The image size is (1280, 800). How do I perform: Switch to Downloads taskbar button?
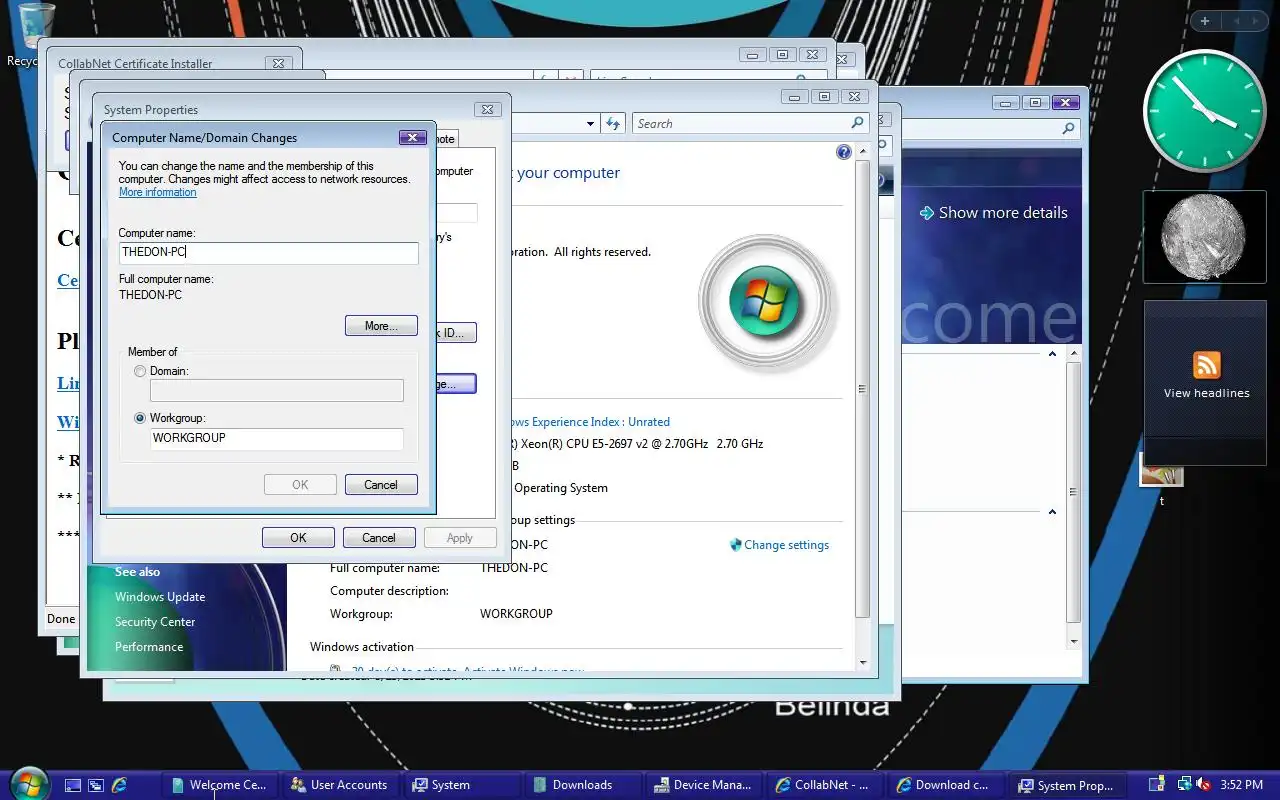tap(582, 785)
